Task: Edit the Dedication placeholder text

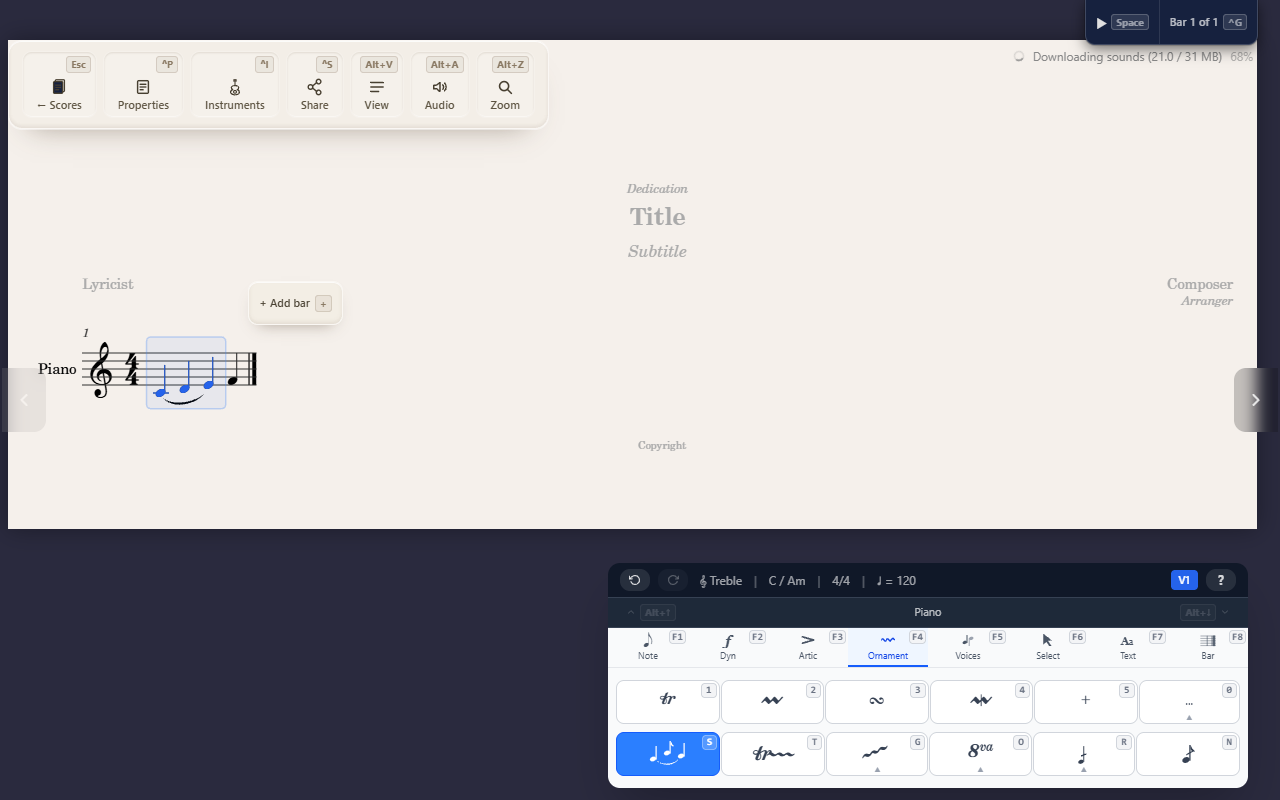Action: tap(657, 189)
